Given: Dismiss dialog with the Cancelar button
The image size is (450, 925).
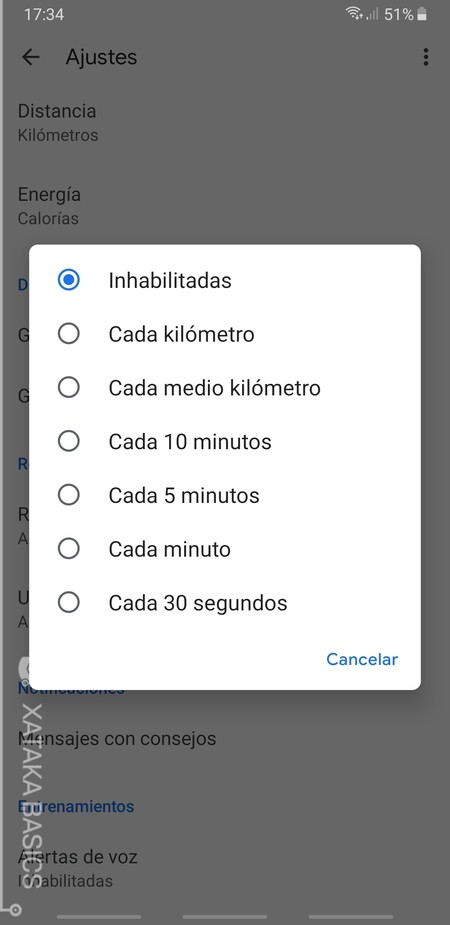Looking at the screenshot, I should tap(362, 659).
